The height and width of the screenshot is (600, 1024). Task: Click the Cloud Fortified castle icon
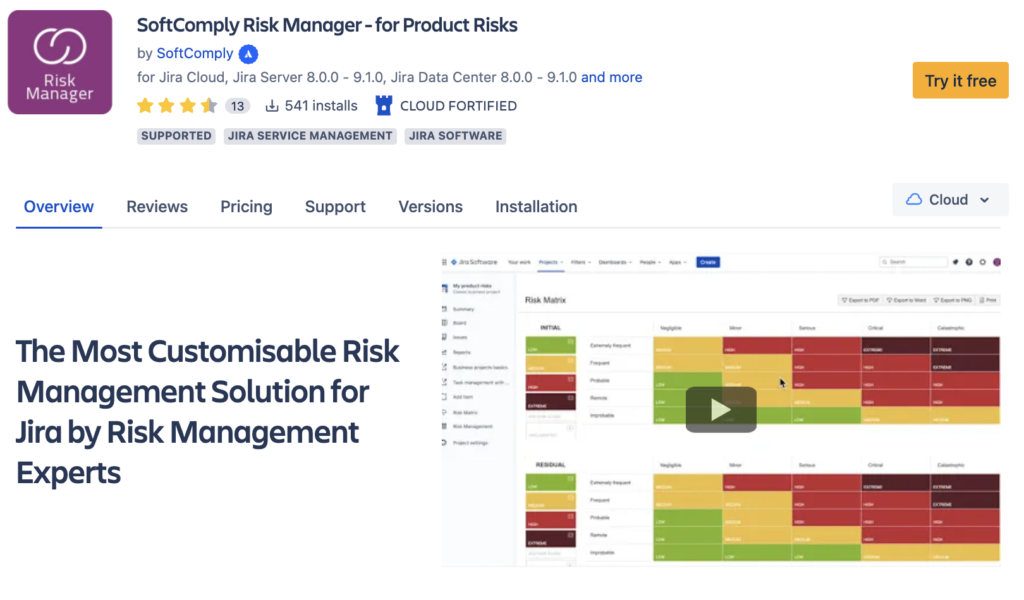(384, 106)
